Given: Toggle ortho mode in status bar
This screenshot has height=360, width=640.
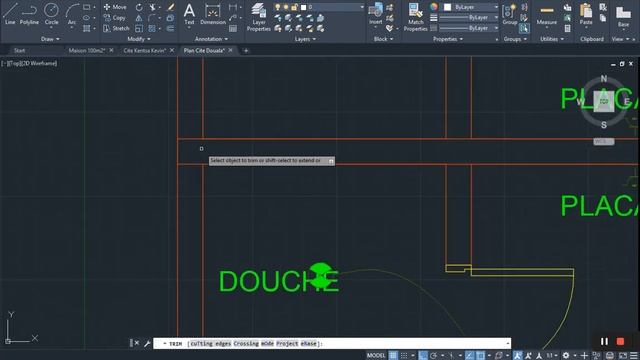Looking at the screenshot, I should [423, 356].
